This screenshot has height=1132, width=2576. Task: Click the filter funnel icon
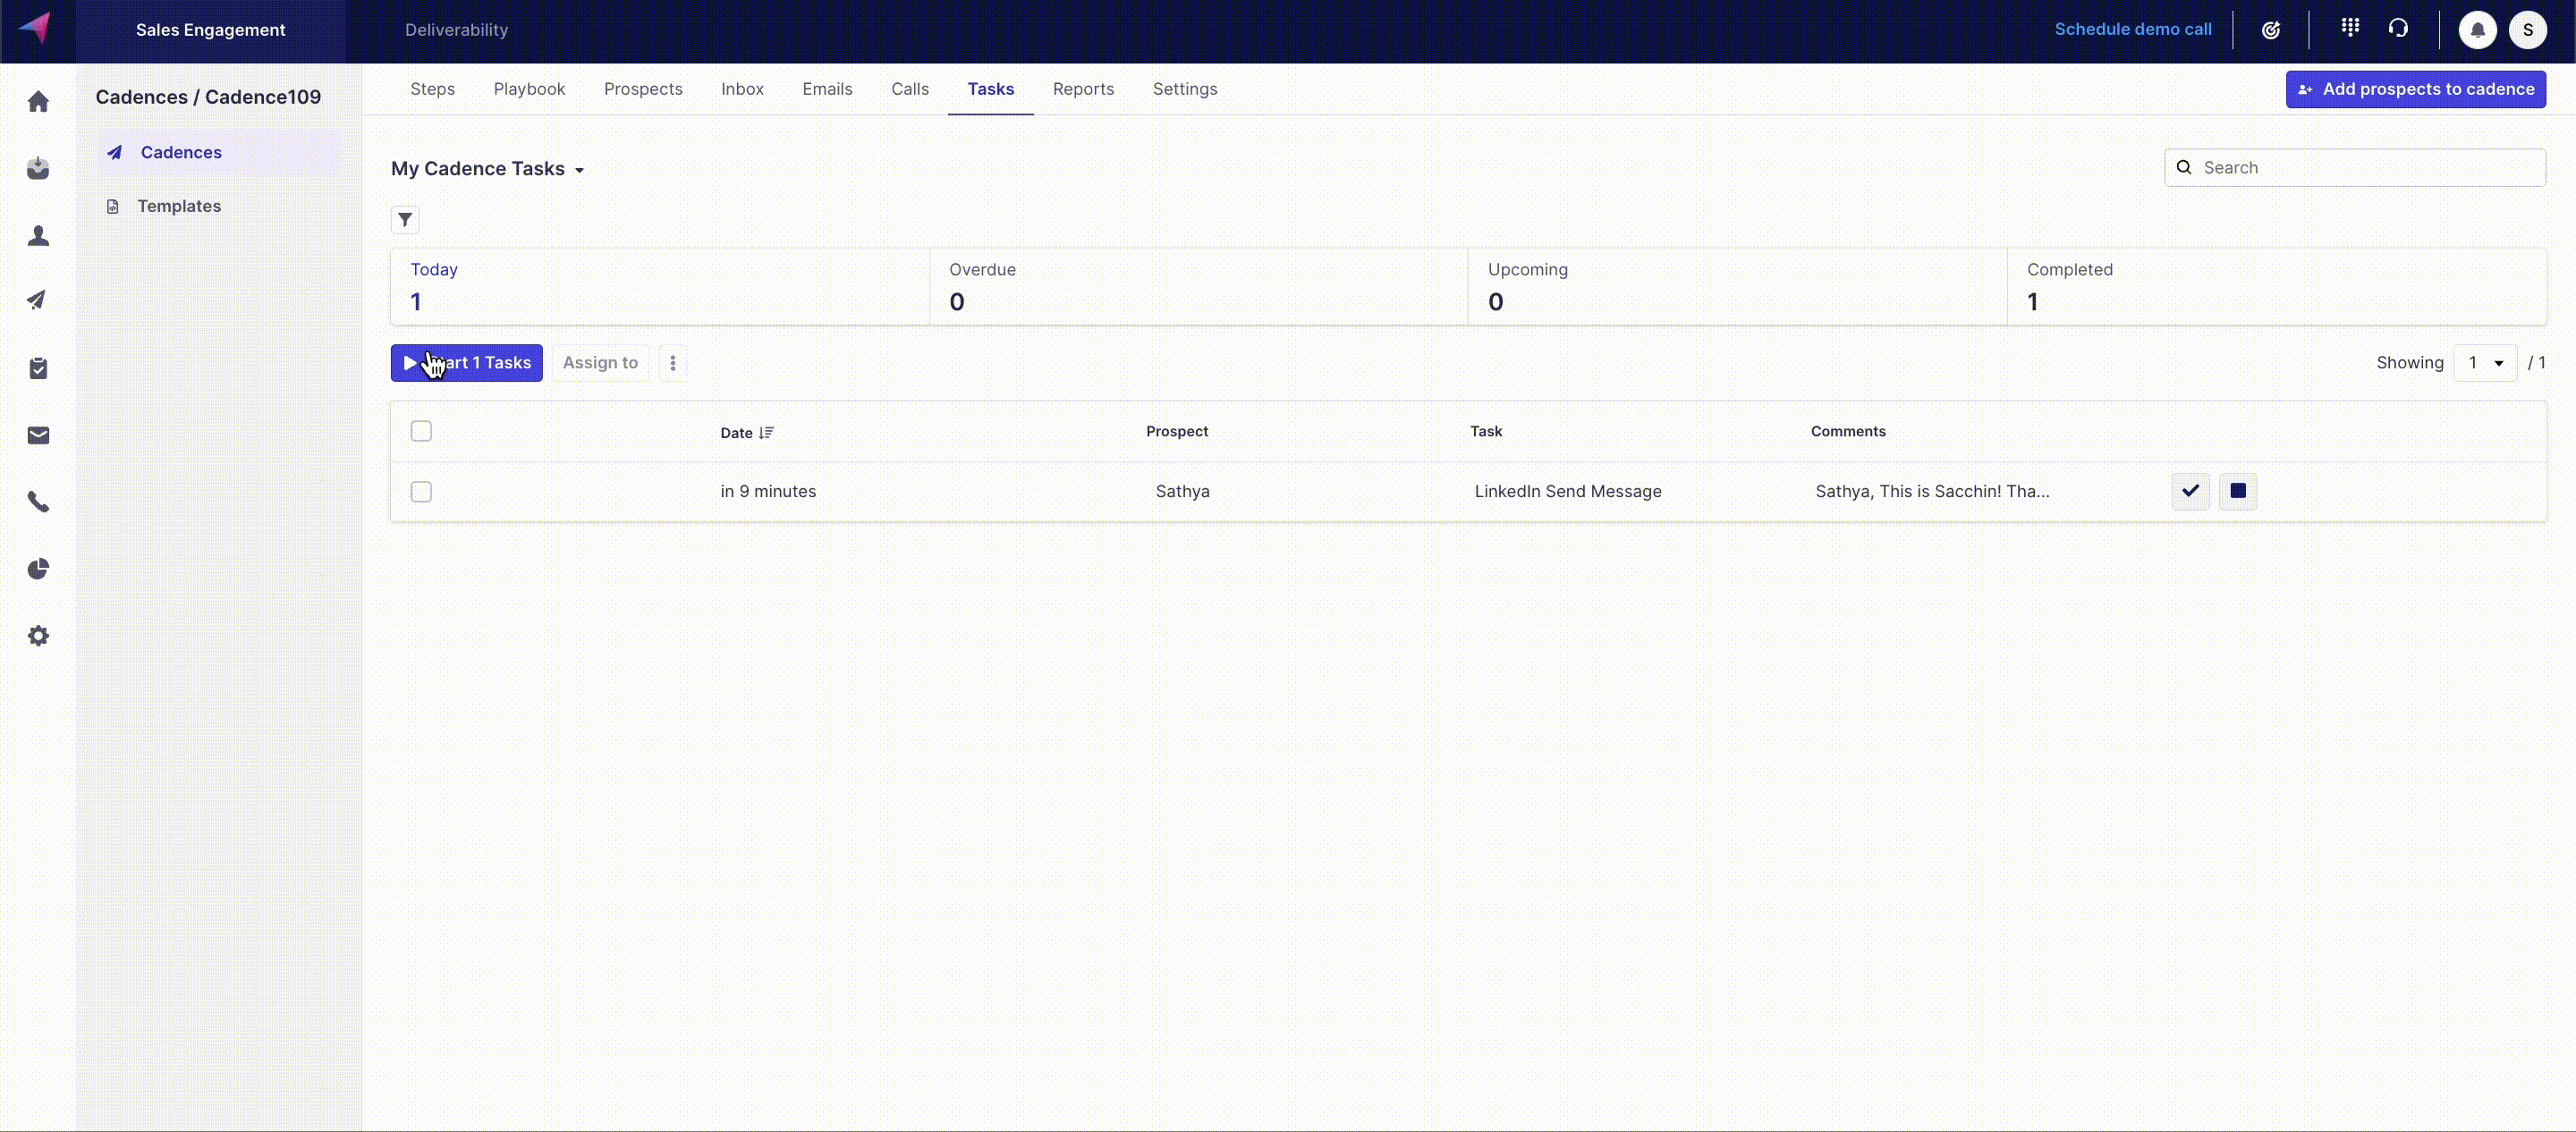(405, 220)
